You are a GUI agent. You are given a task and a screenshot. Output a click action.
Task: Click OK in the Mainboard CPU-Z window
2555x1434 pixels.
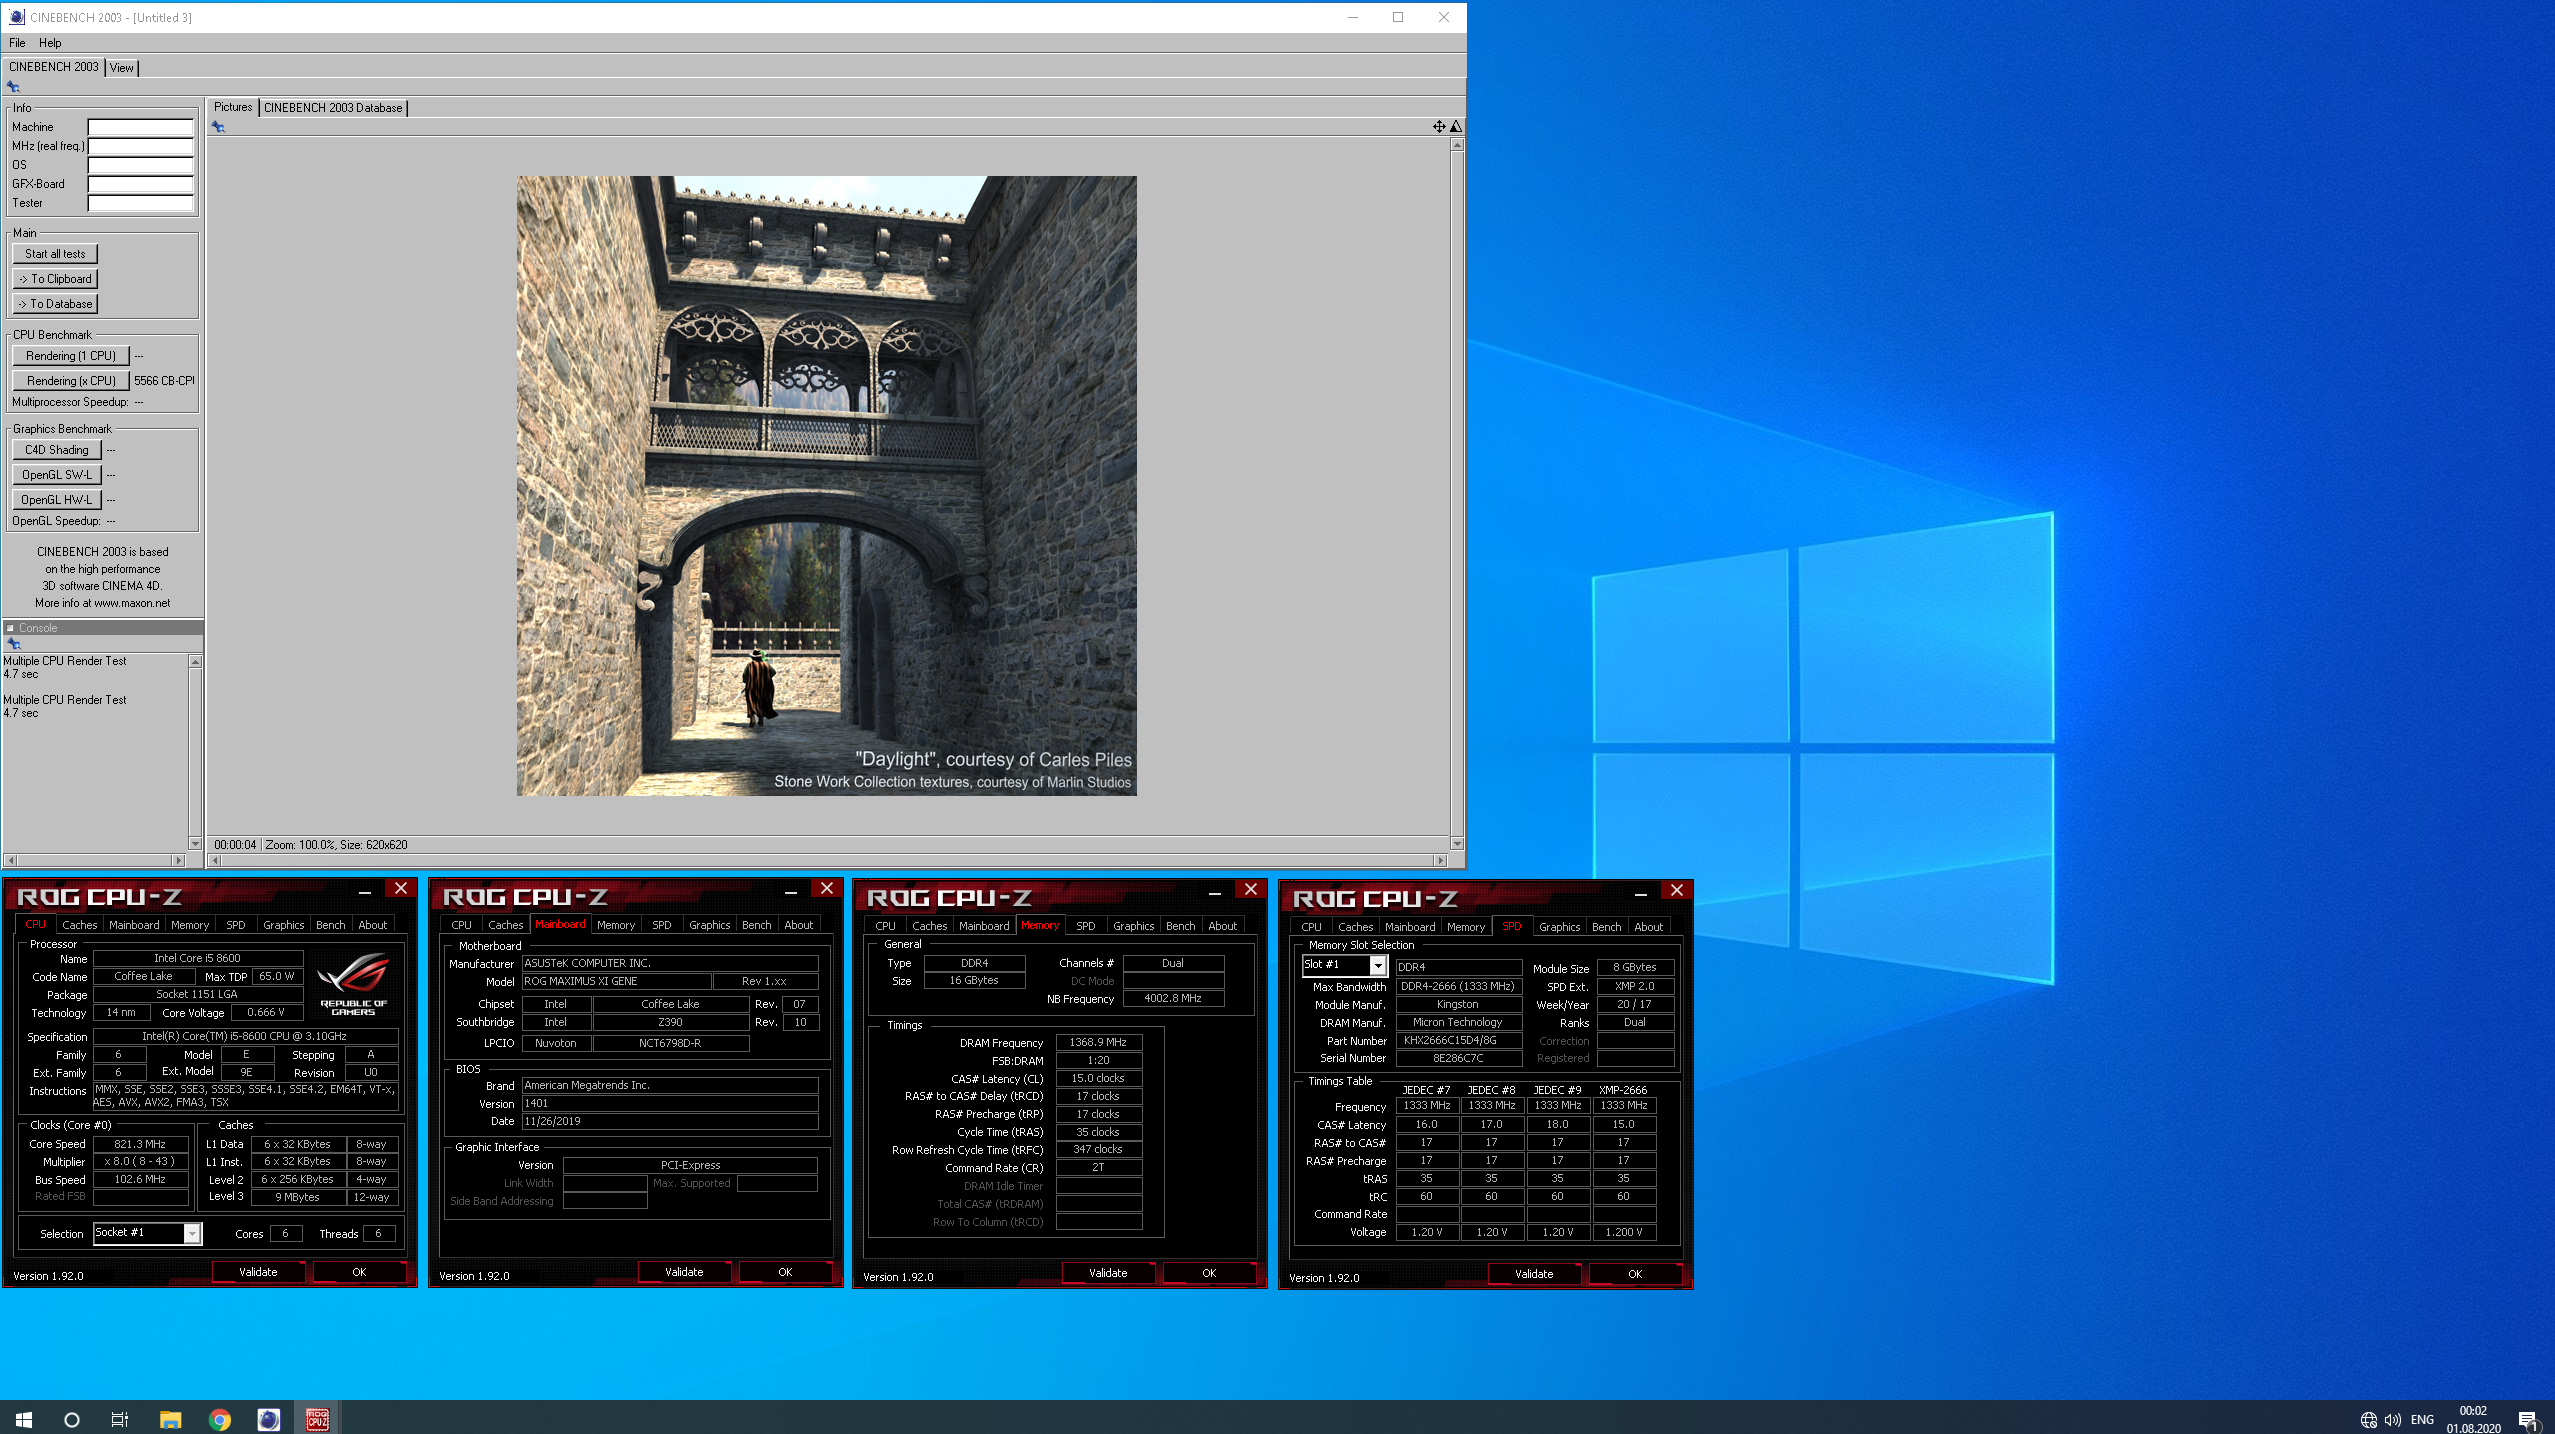coord(785,1272)
